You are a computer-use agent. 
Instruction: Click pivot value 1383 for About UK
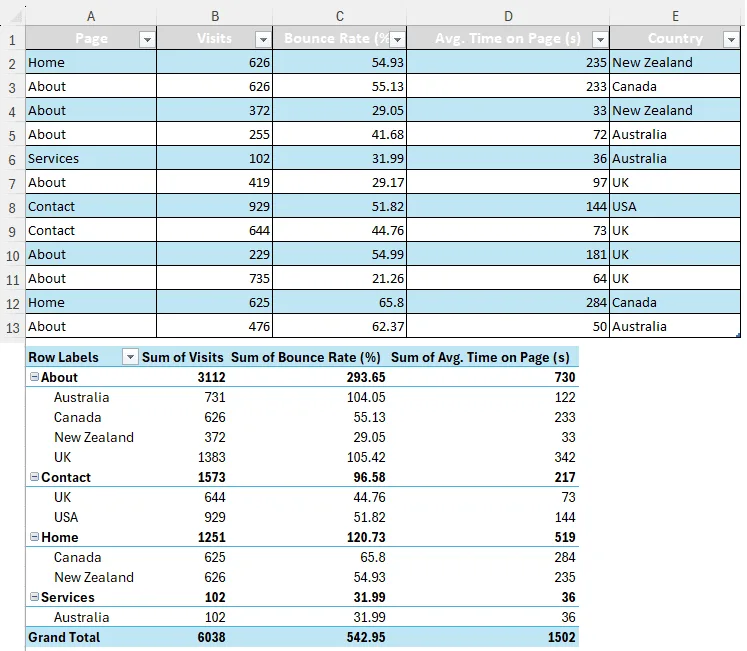[x=212, y=457]
